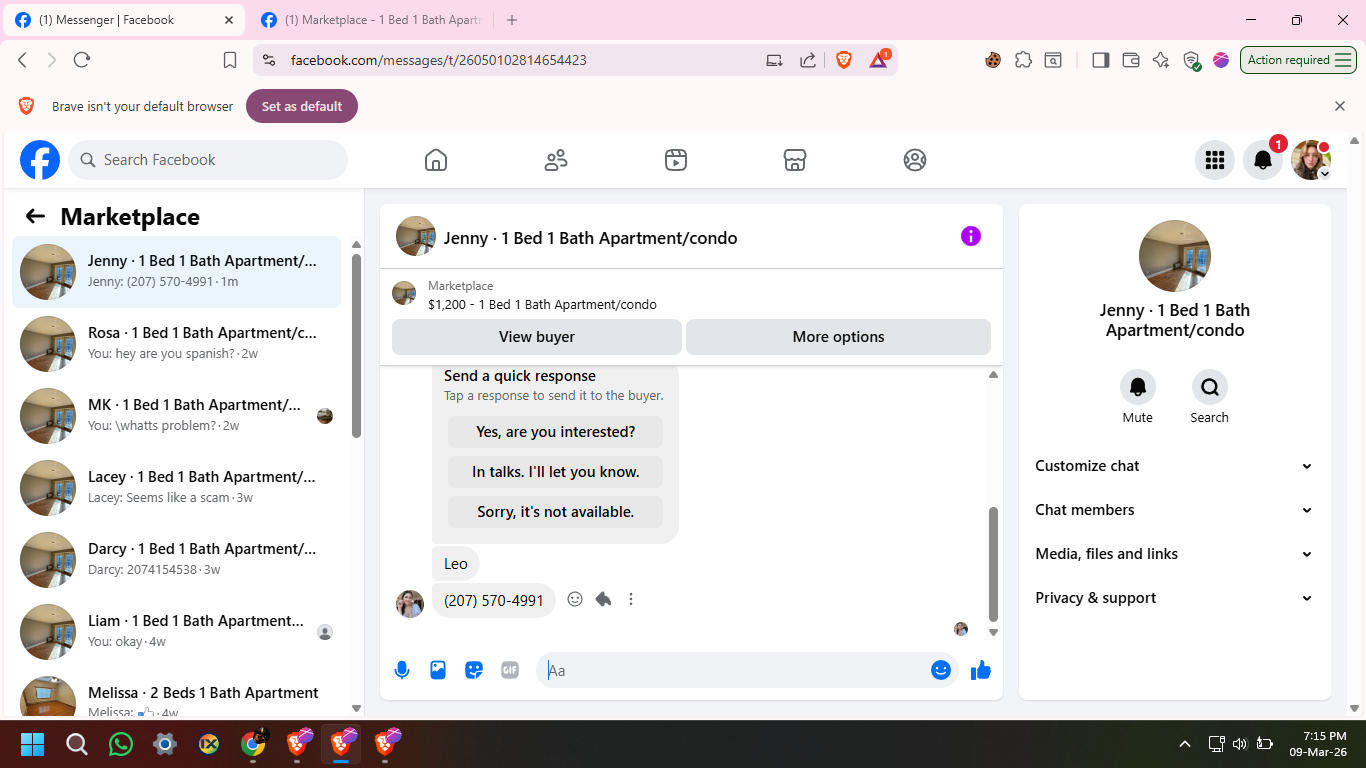Click the Search Facebook field

208,160
